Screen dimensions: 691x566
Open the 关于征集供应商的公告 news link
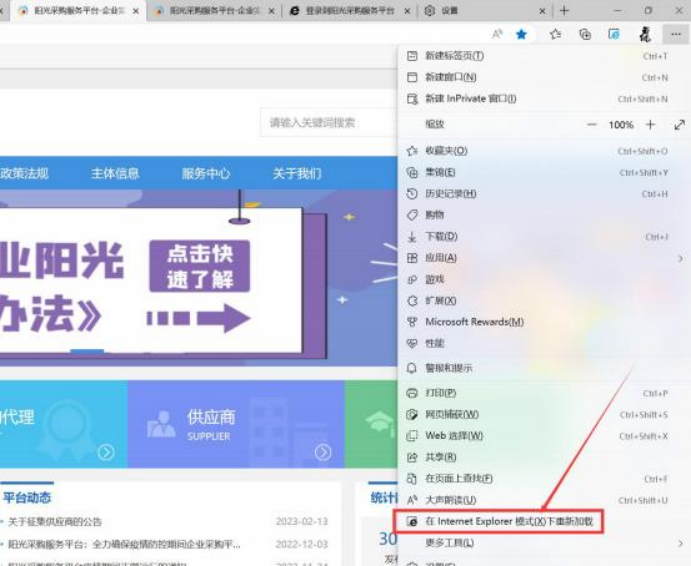[x=55, y=522]
